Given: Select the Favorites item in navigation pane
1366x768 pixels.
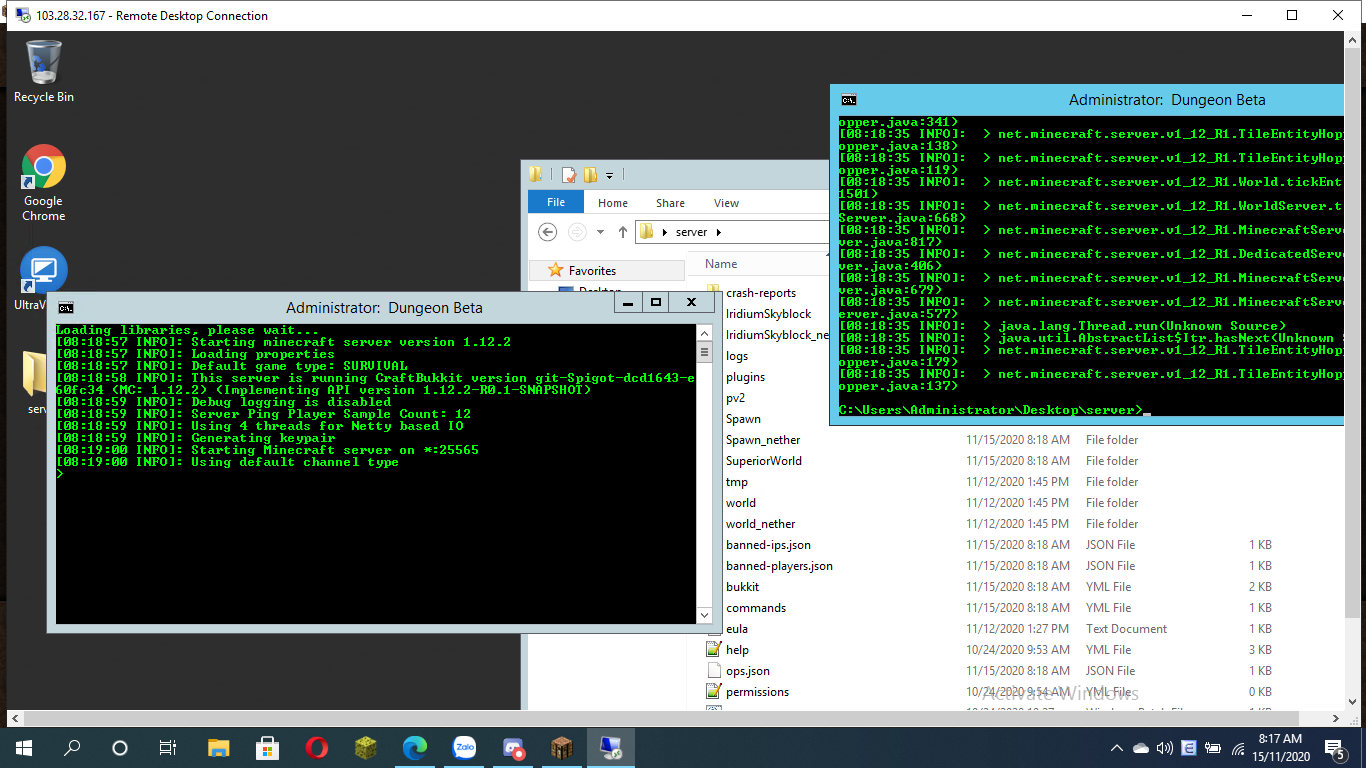Looking at the screenshot, I should [592, 270].
